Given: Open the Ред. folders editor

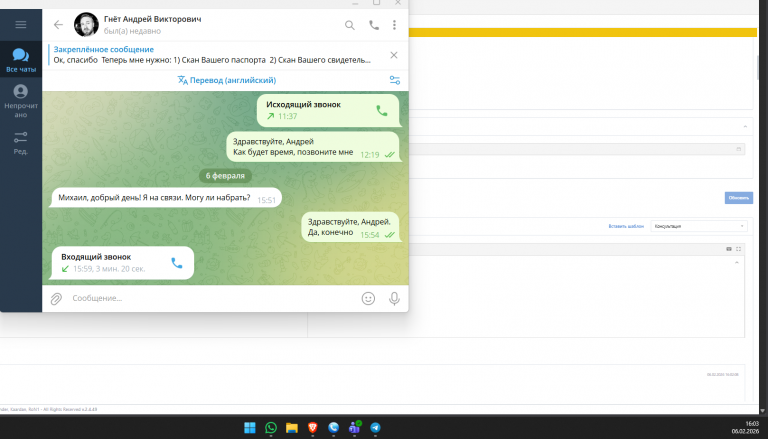Looking at the screenshot, I should pyautogui.click(x=21, y=143).
